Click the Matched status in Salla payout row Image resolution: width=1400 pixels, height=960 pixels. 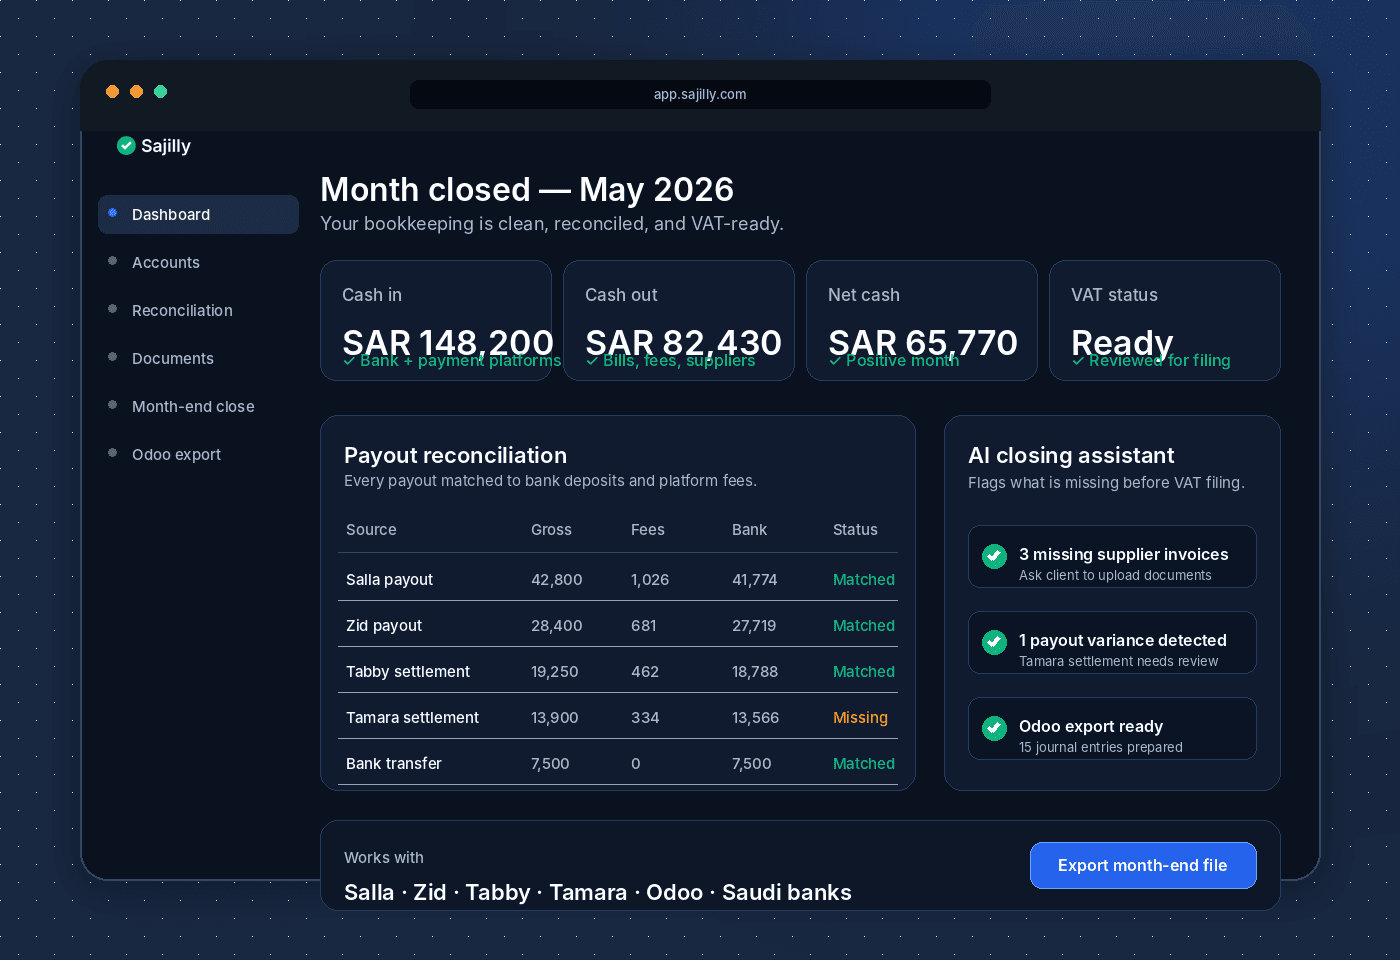point(864,580)
